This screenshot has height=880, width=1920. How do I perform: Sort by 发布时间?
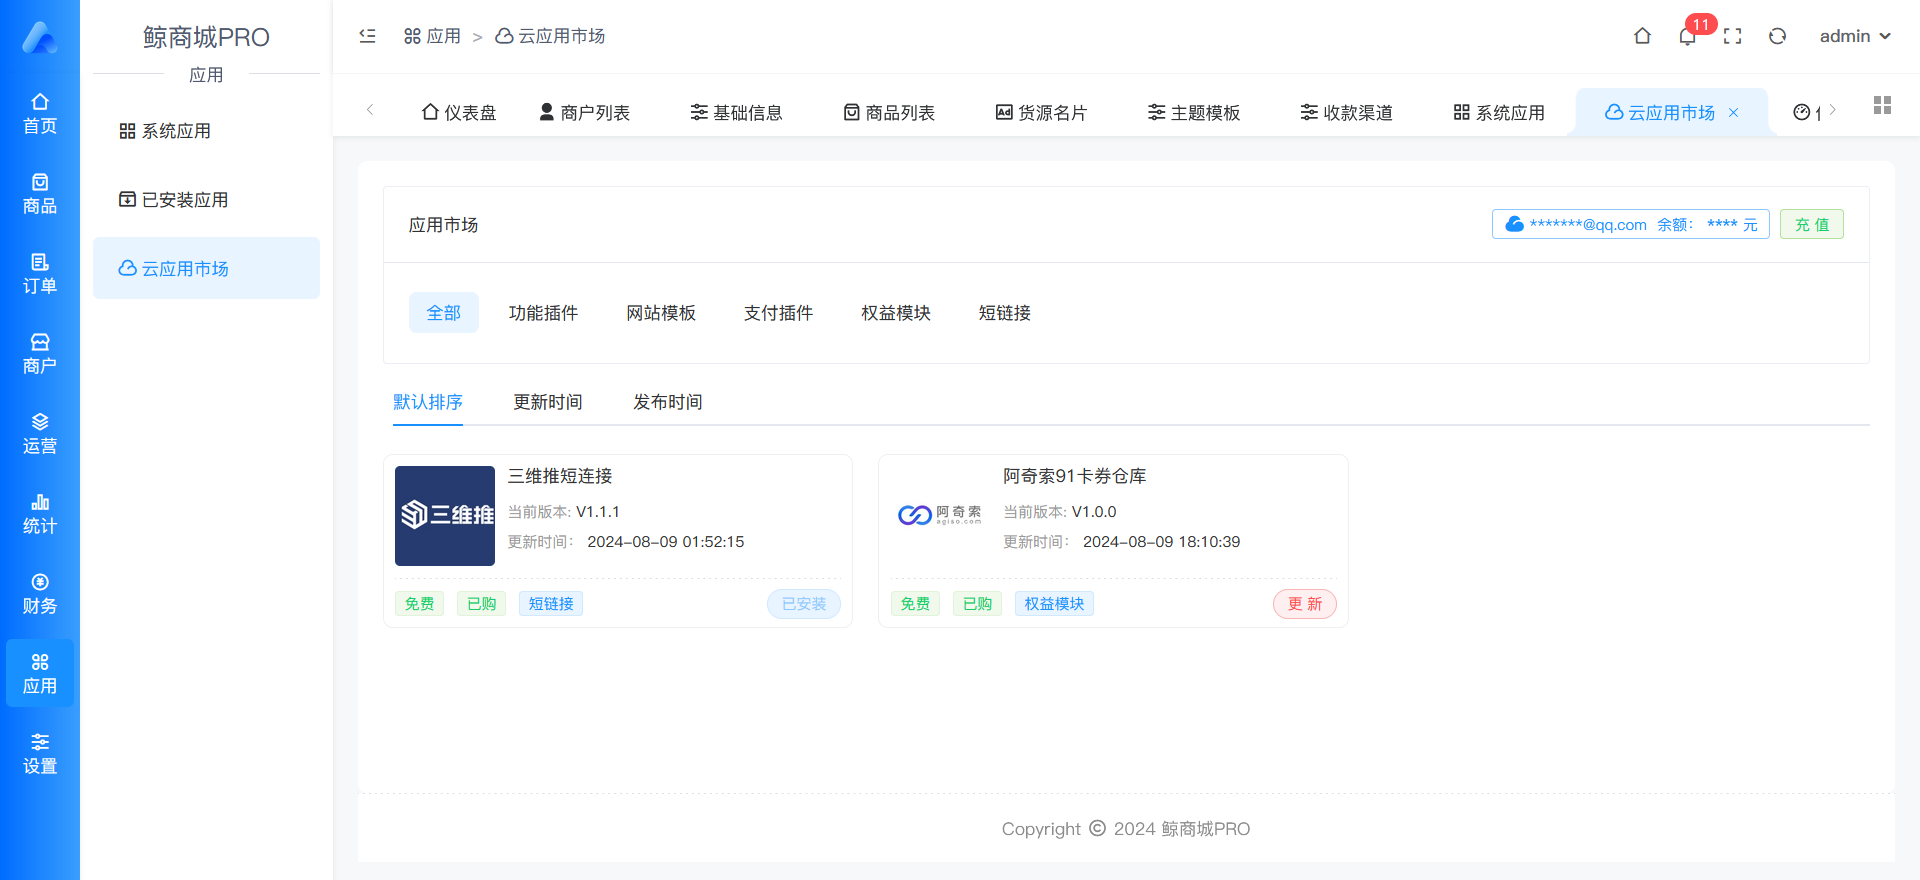point(668,402)
